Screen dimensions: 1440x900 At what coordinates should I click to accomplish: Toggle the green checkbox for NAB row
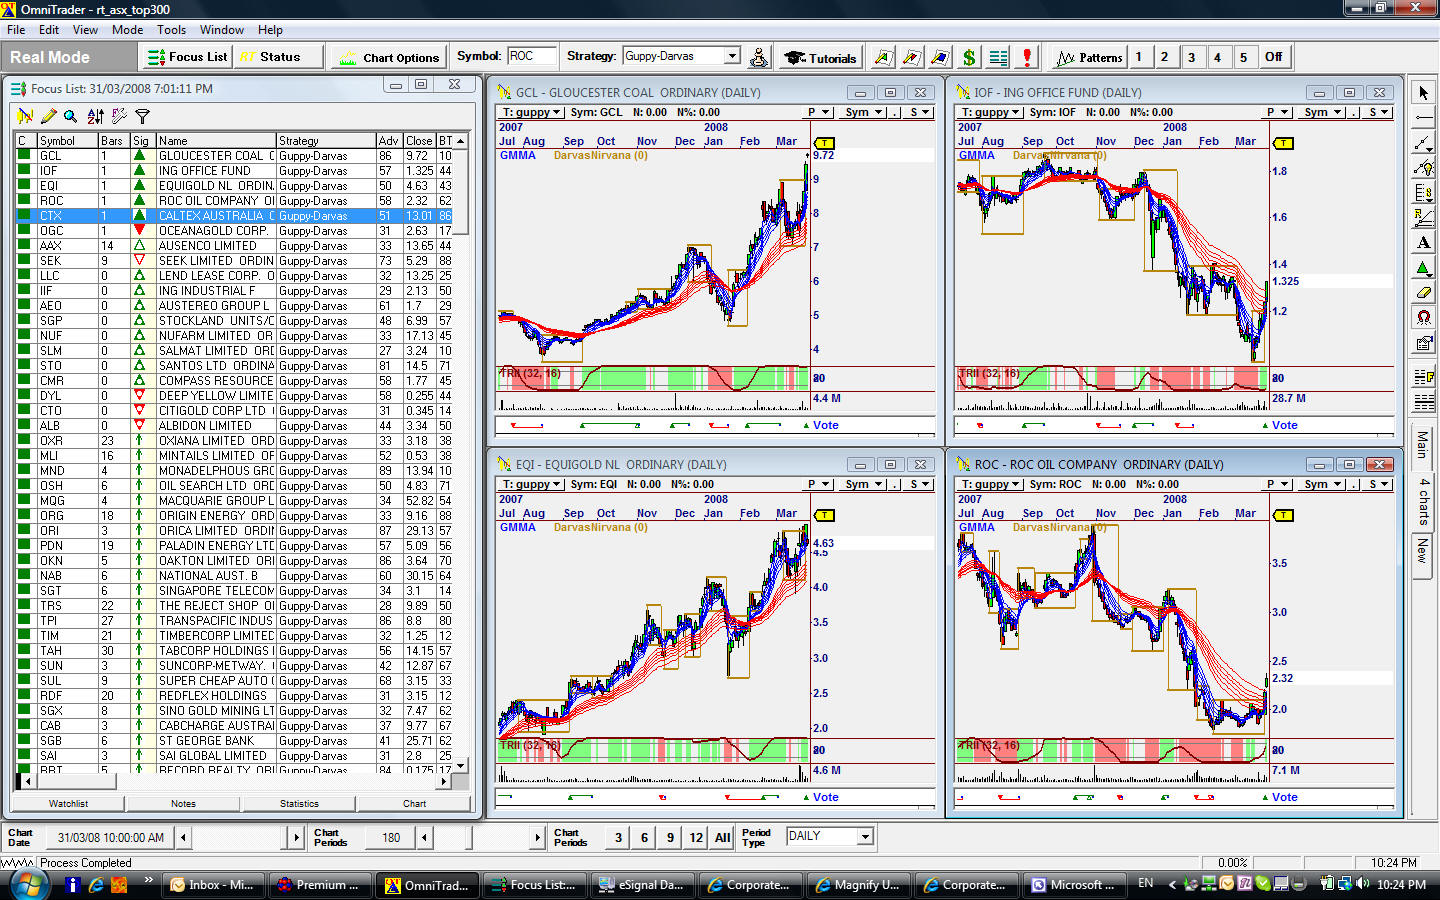point(23,576)
